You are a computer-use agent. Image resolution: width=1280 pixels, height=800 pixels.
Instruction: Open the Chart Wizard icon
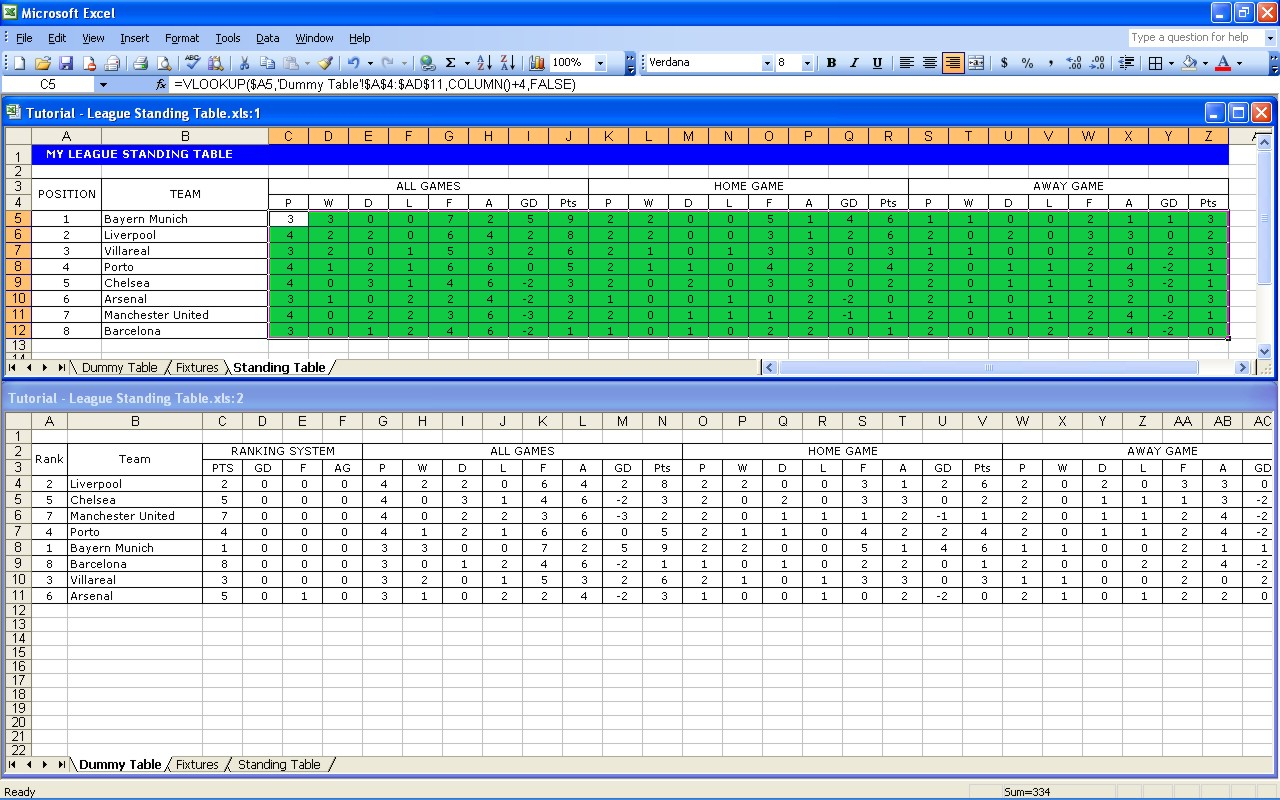pos(537,63)
